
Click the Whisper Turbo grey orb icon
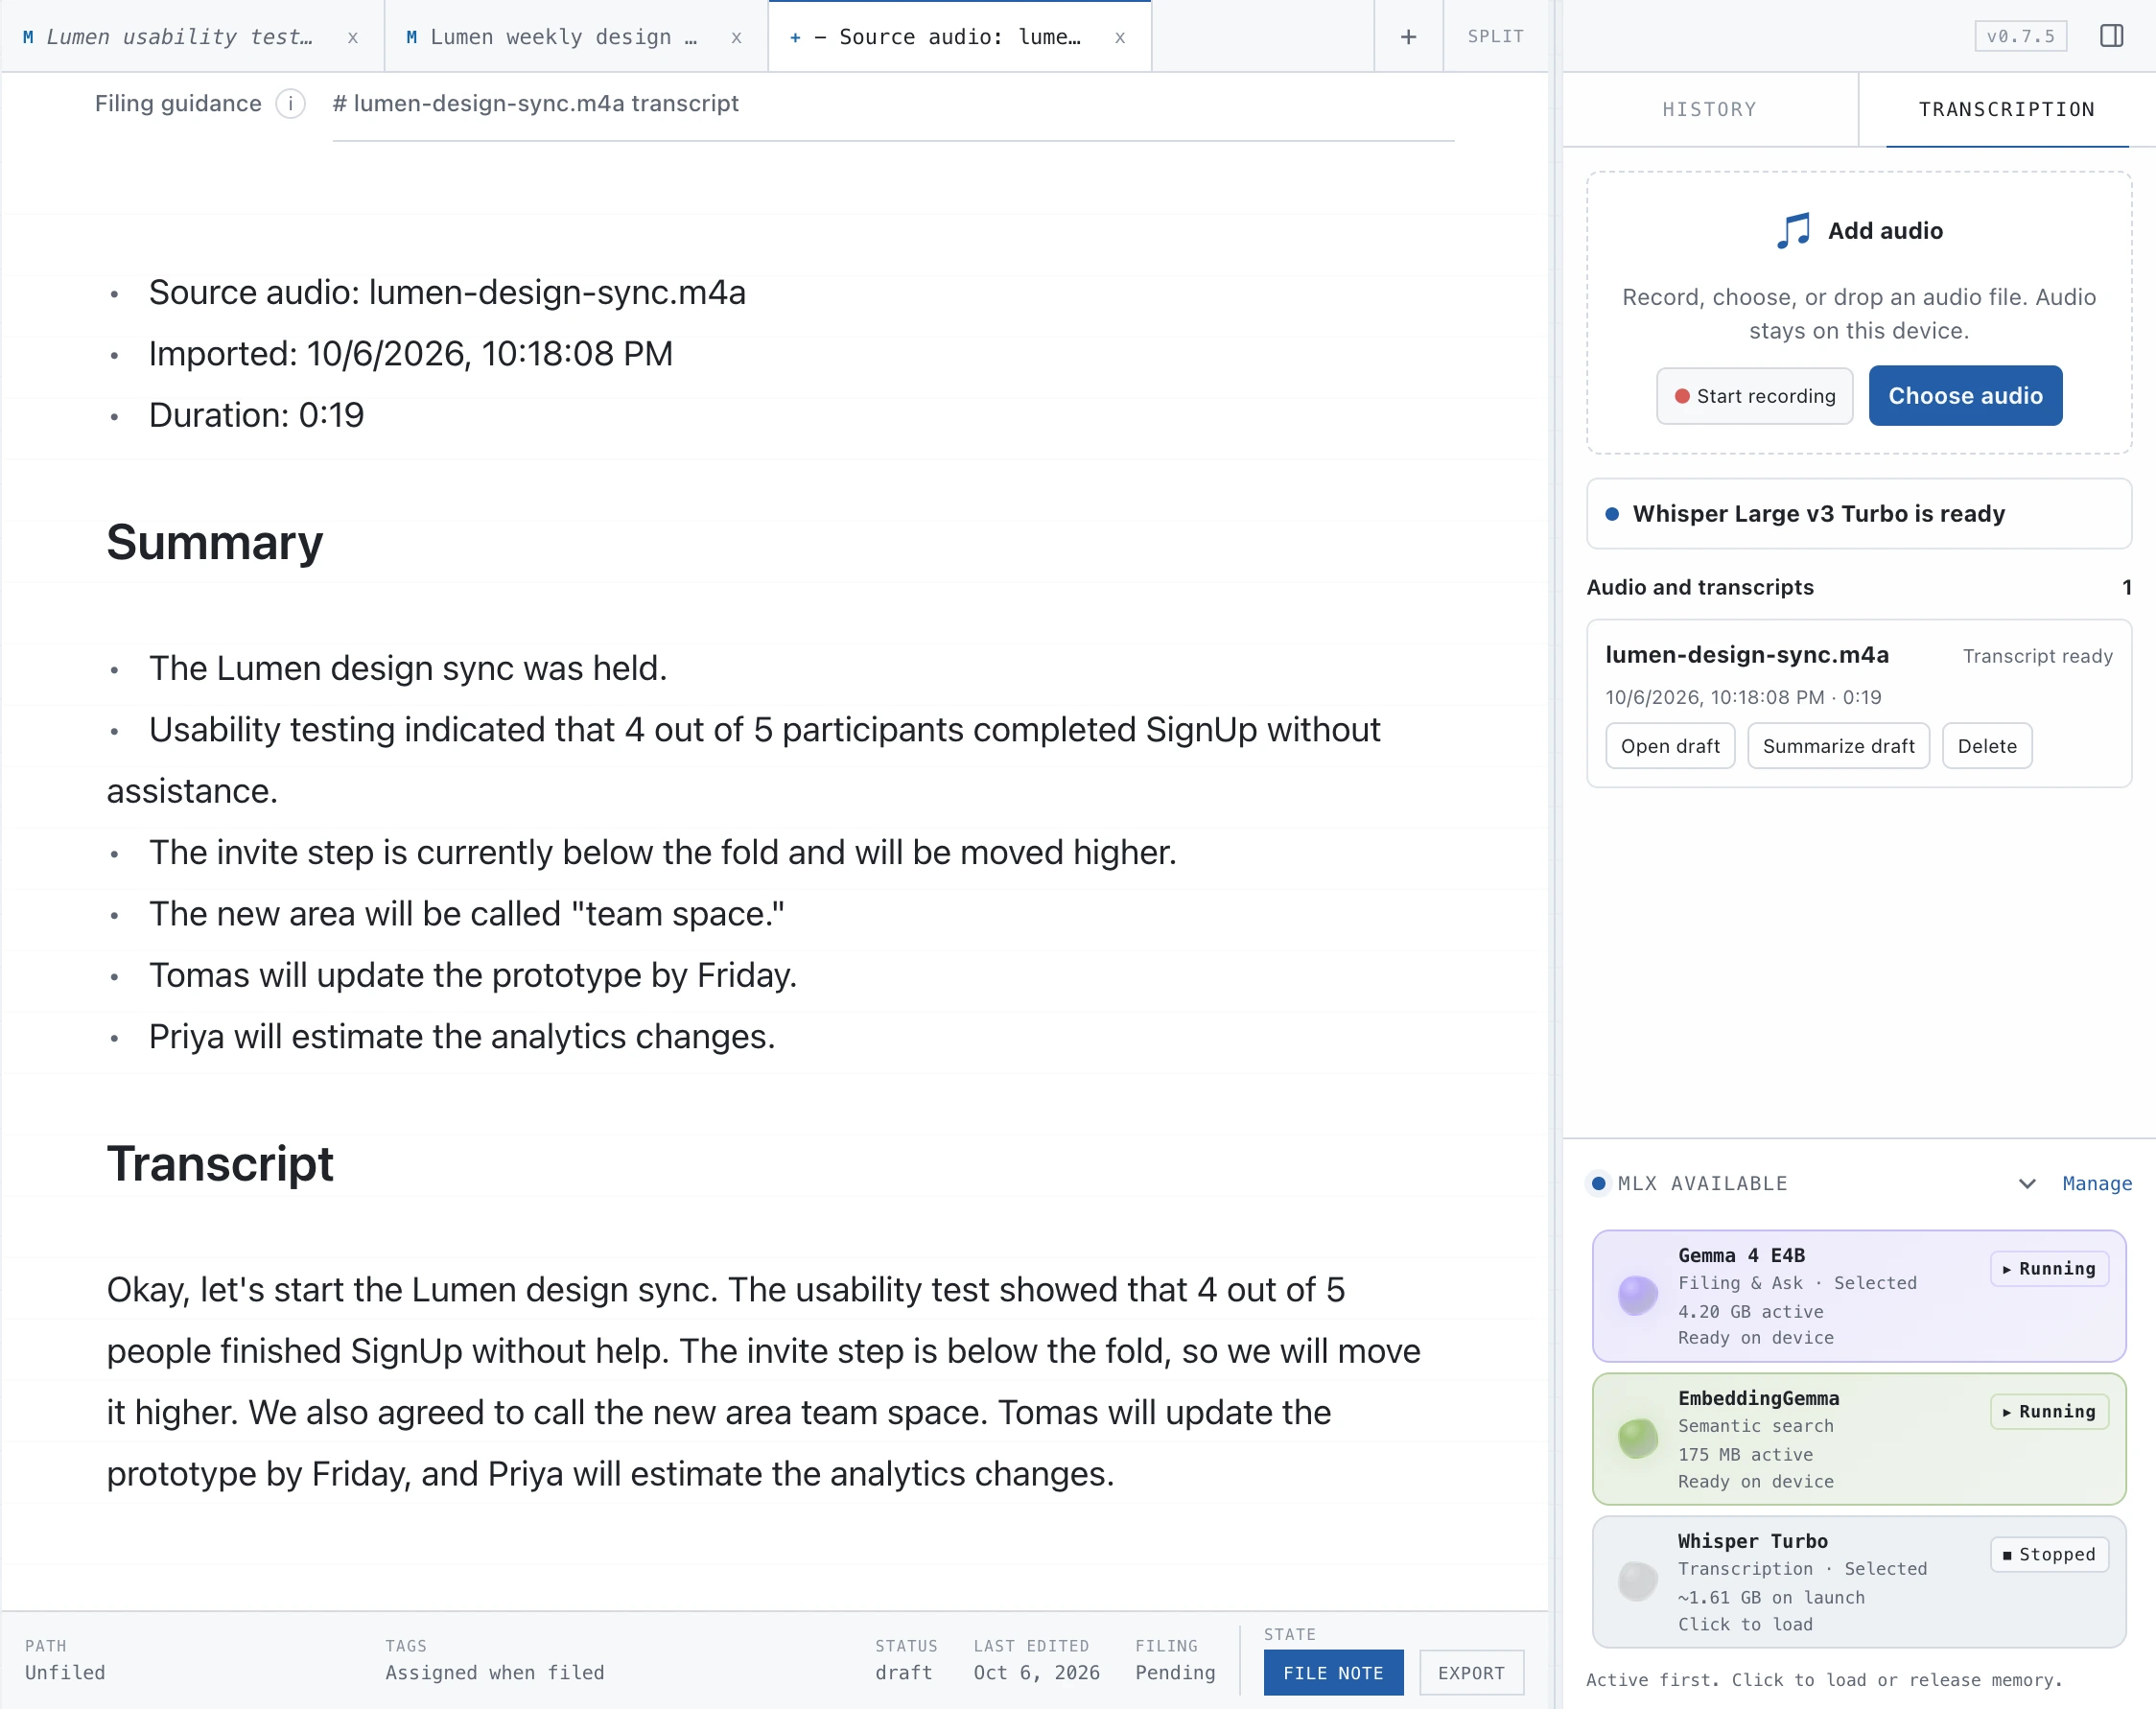1638,1581
